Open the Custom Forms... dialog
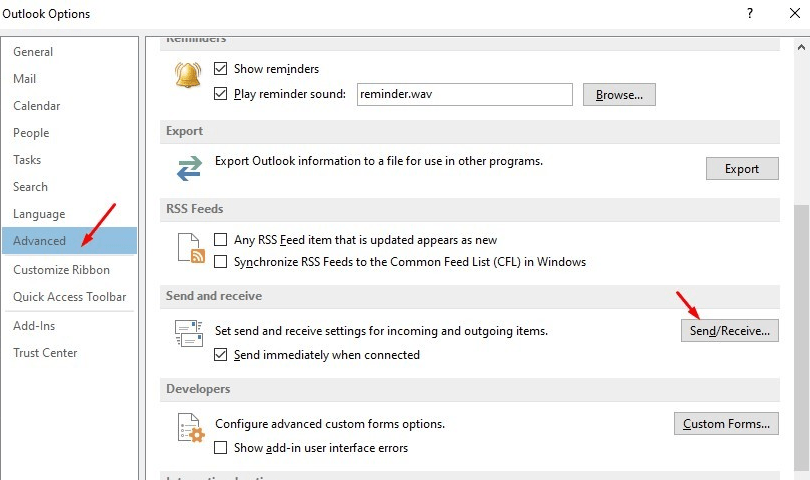 [726, 424]
